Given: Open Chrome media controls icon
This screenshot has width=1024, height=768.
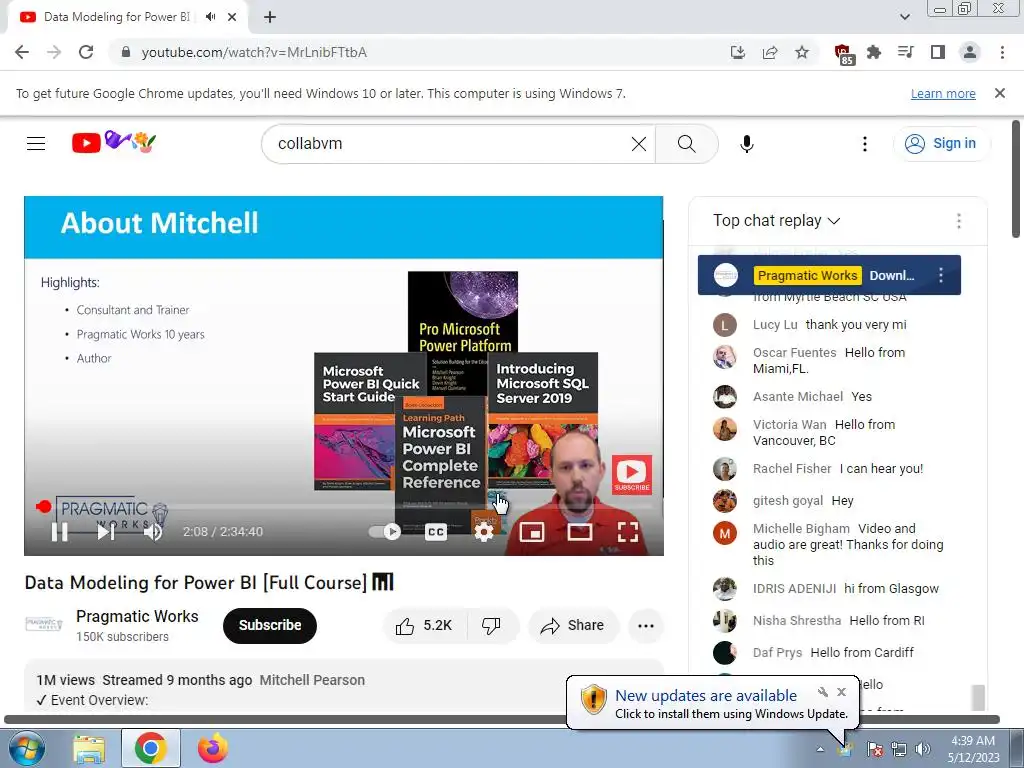Looking at the screenshot, I should [x=906, y=52].
